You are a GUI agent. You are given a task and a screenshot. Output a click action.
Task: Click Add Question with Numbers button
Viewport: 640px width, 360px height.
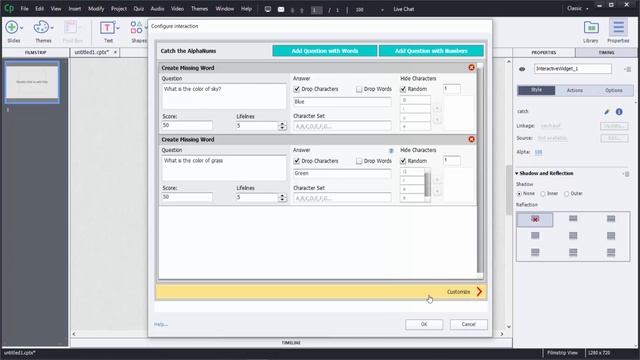(431, 51)
